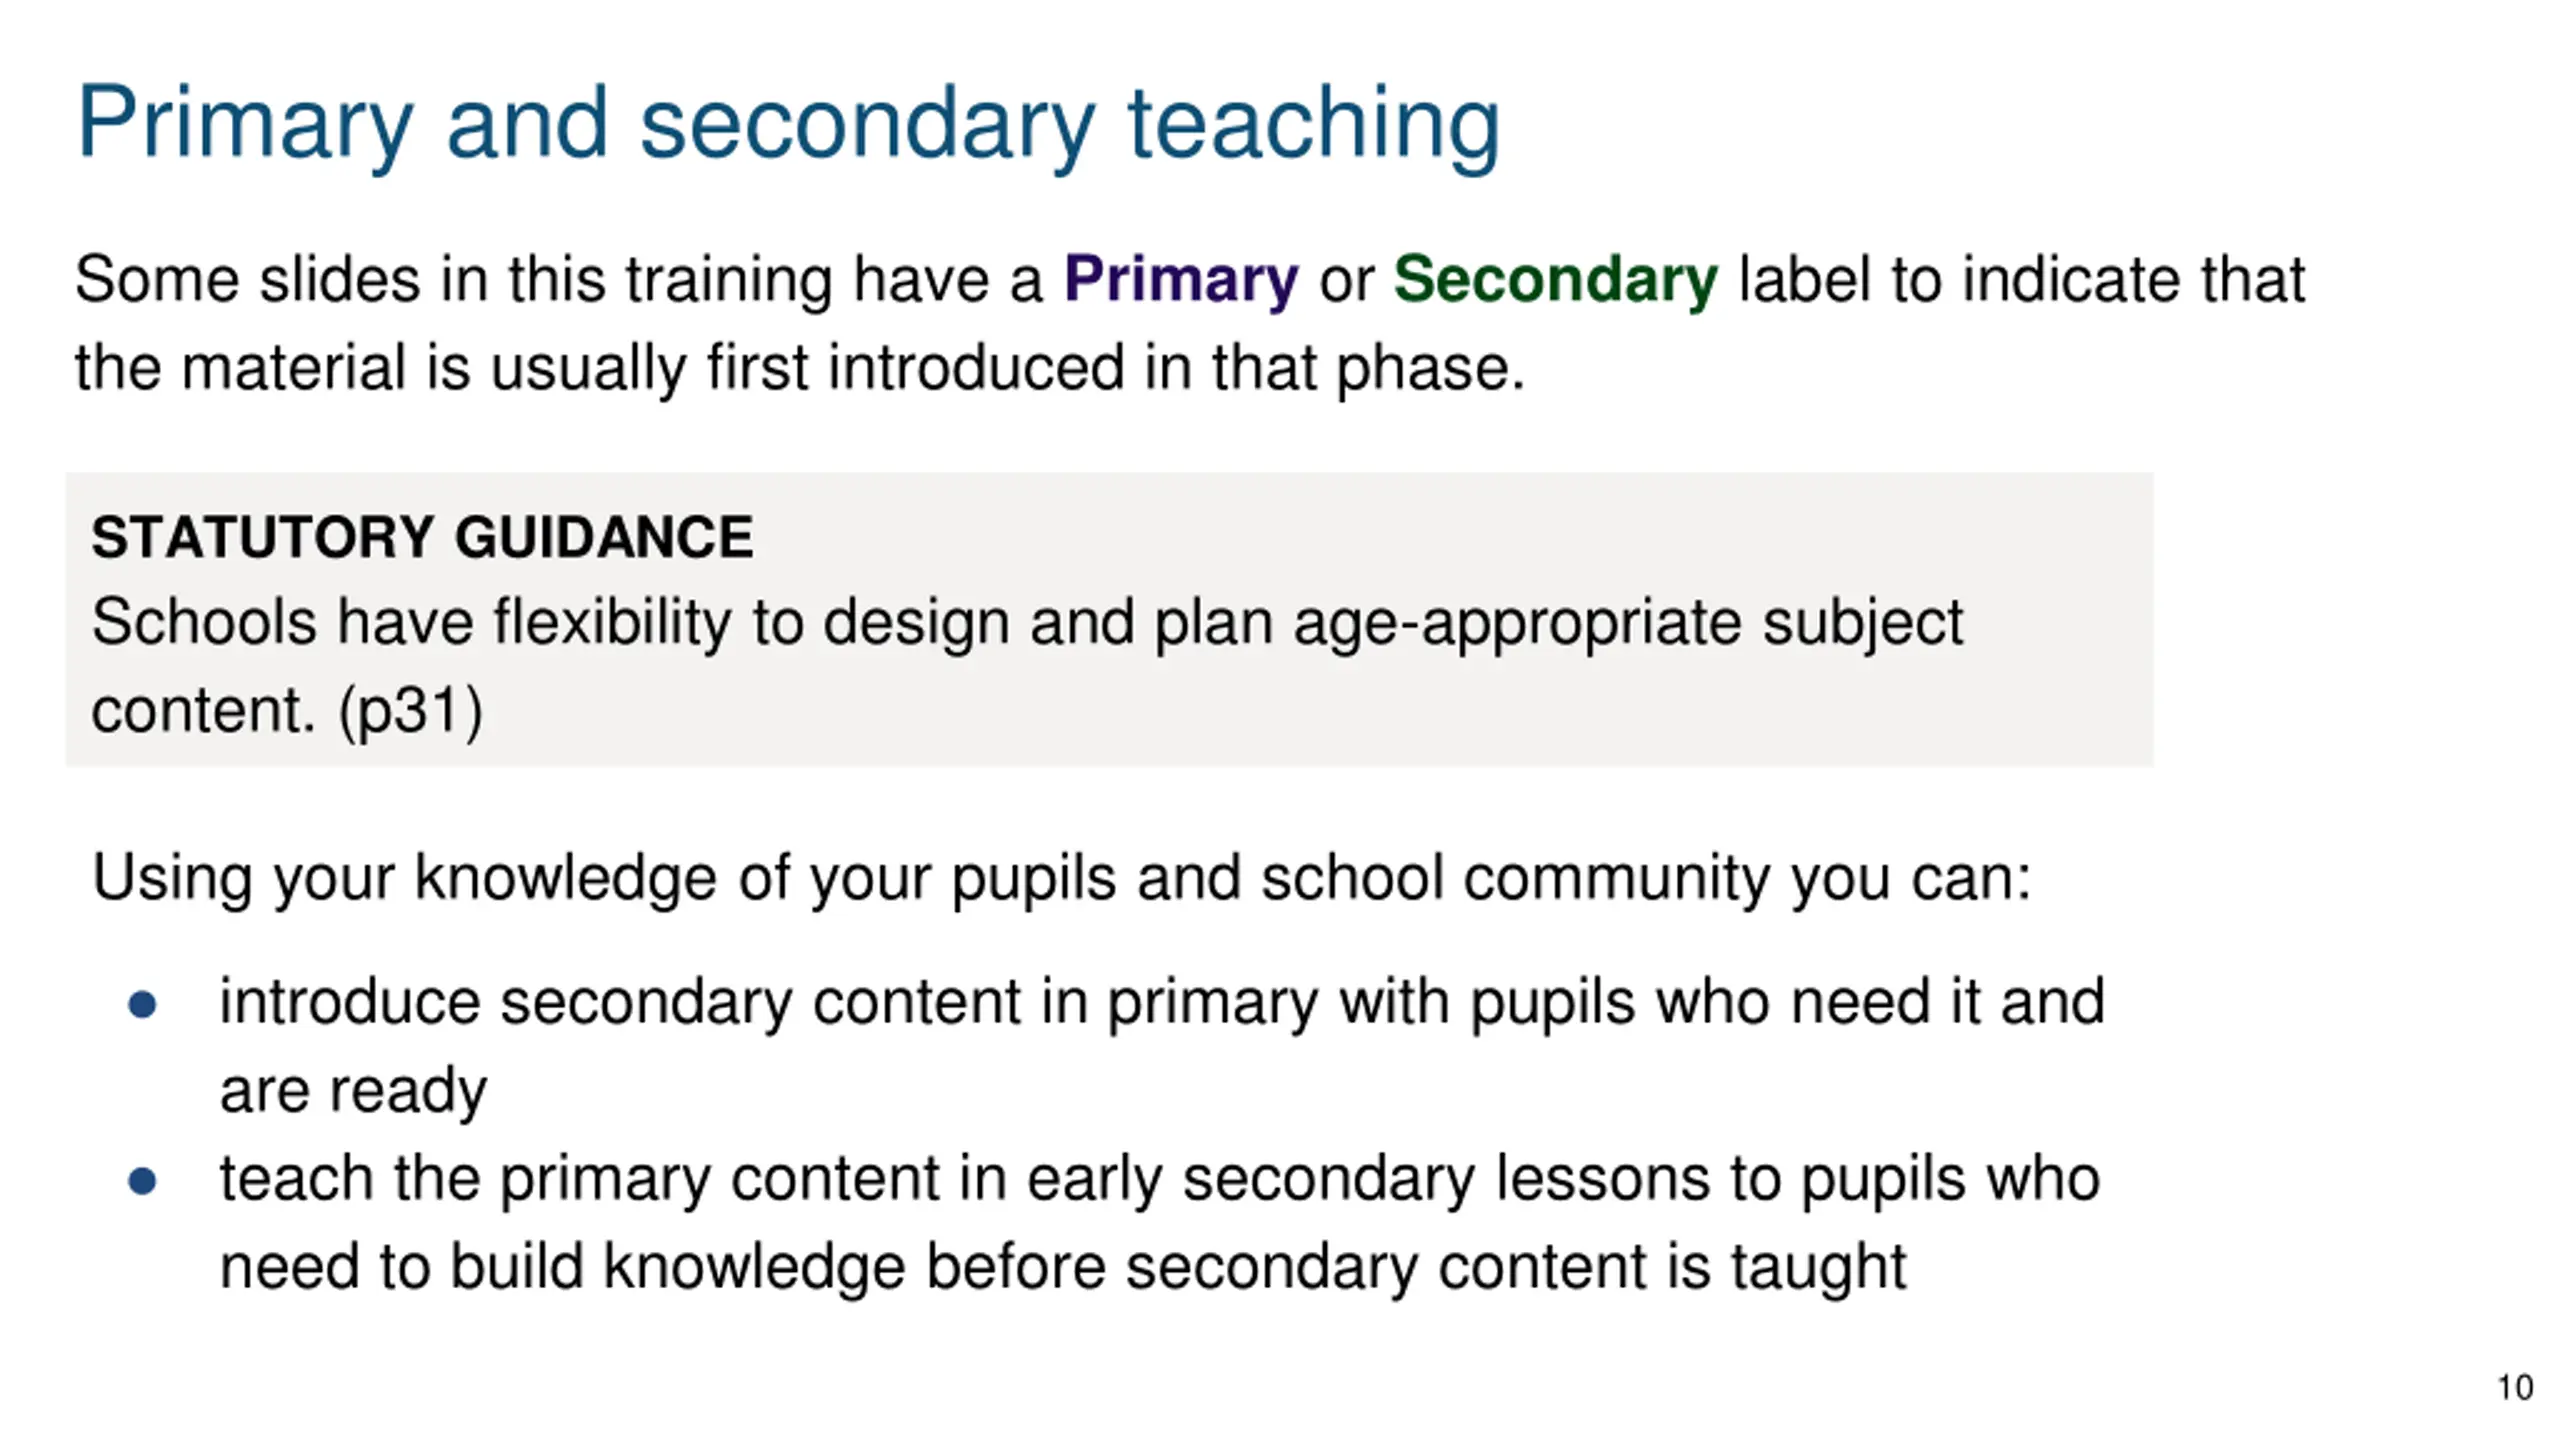Click the 'introduce secondary content in primary' line
Image resolution: width=2560 pixels, height=1440 pixels.
1162,1003
